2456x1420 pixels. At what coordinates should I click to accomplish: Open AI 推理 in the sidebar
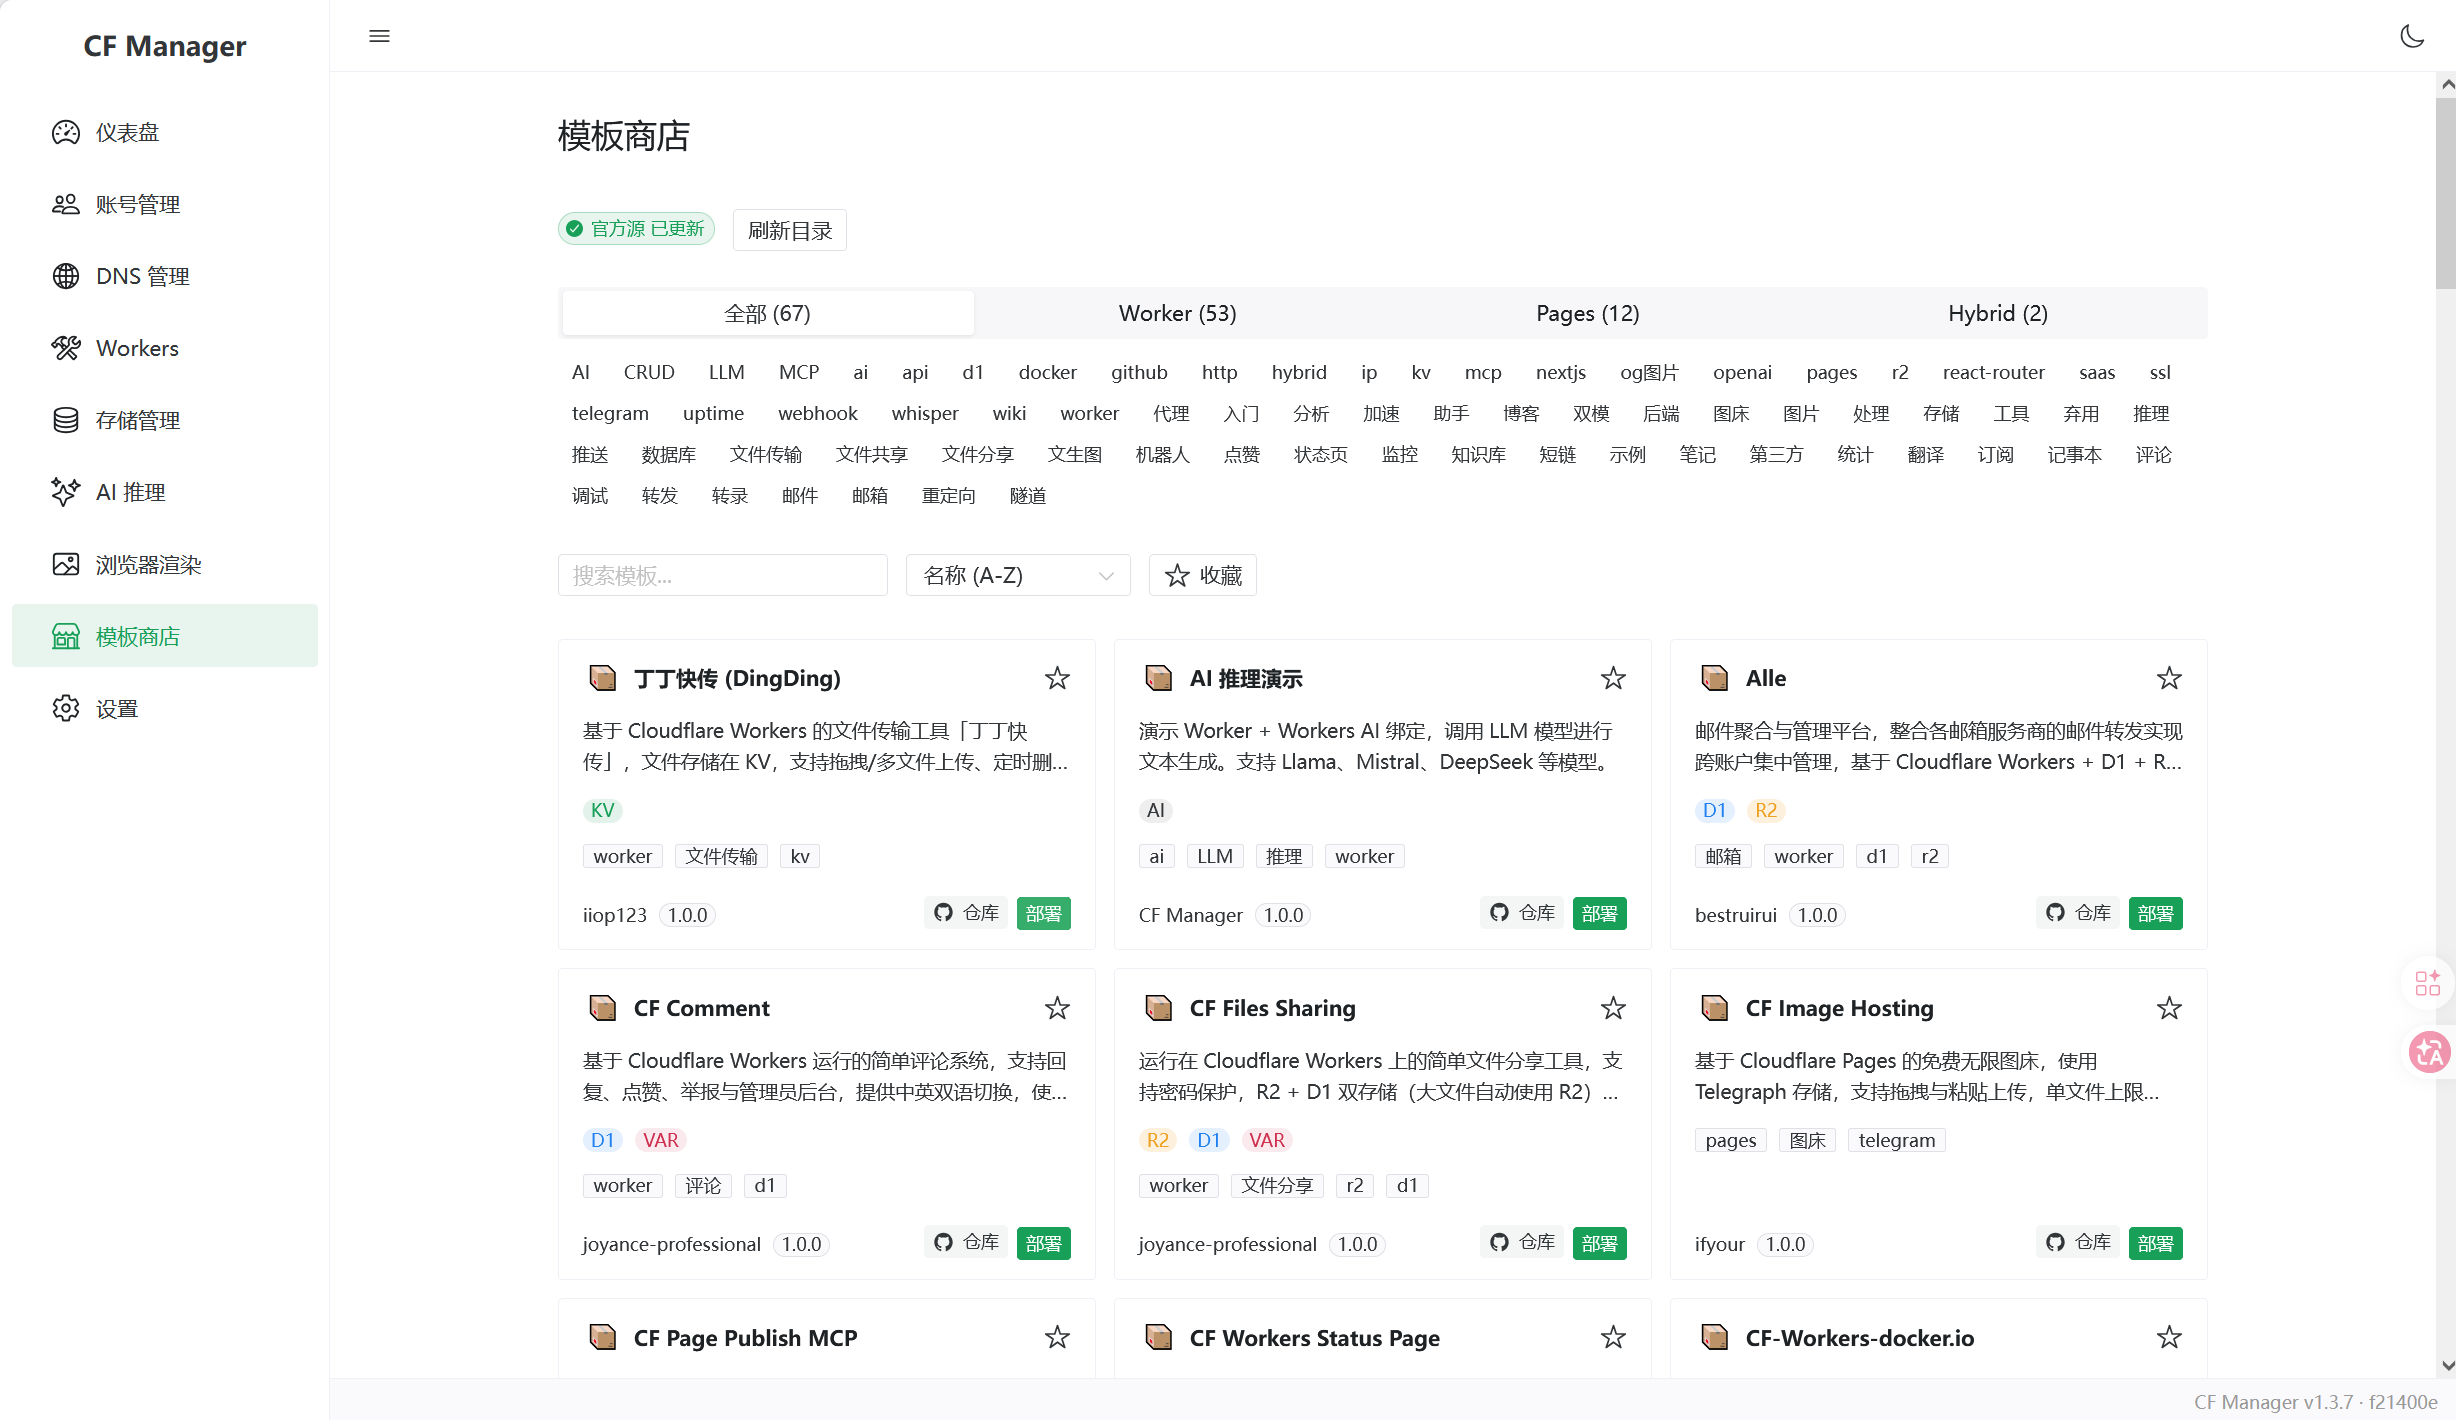click(165, 492)
